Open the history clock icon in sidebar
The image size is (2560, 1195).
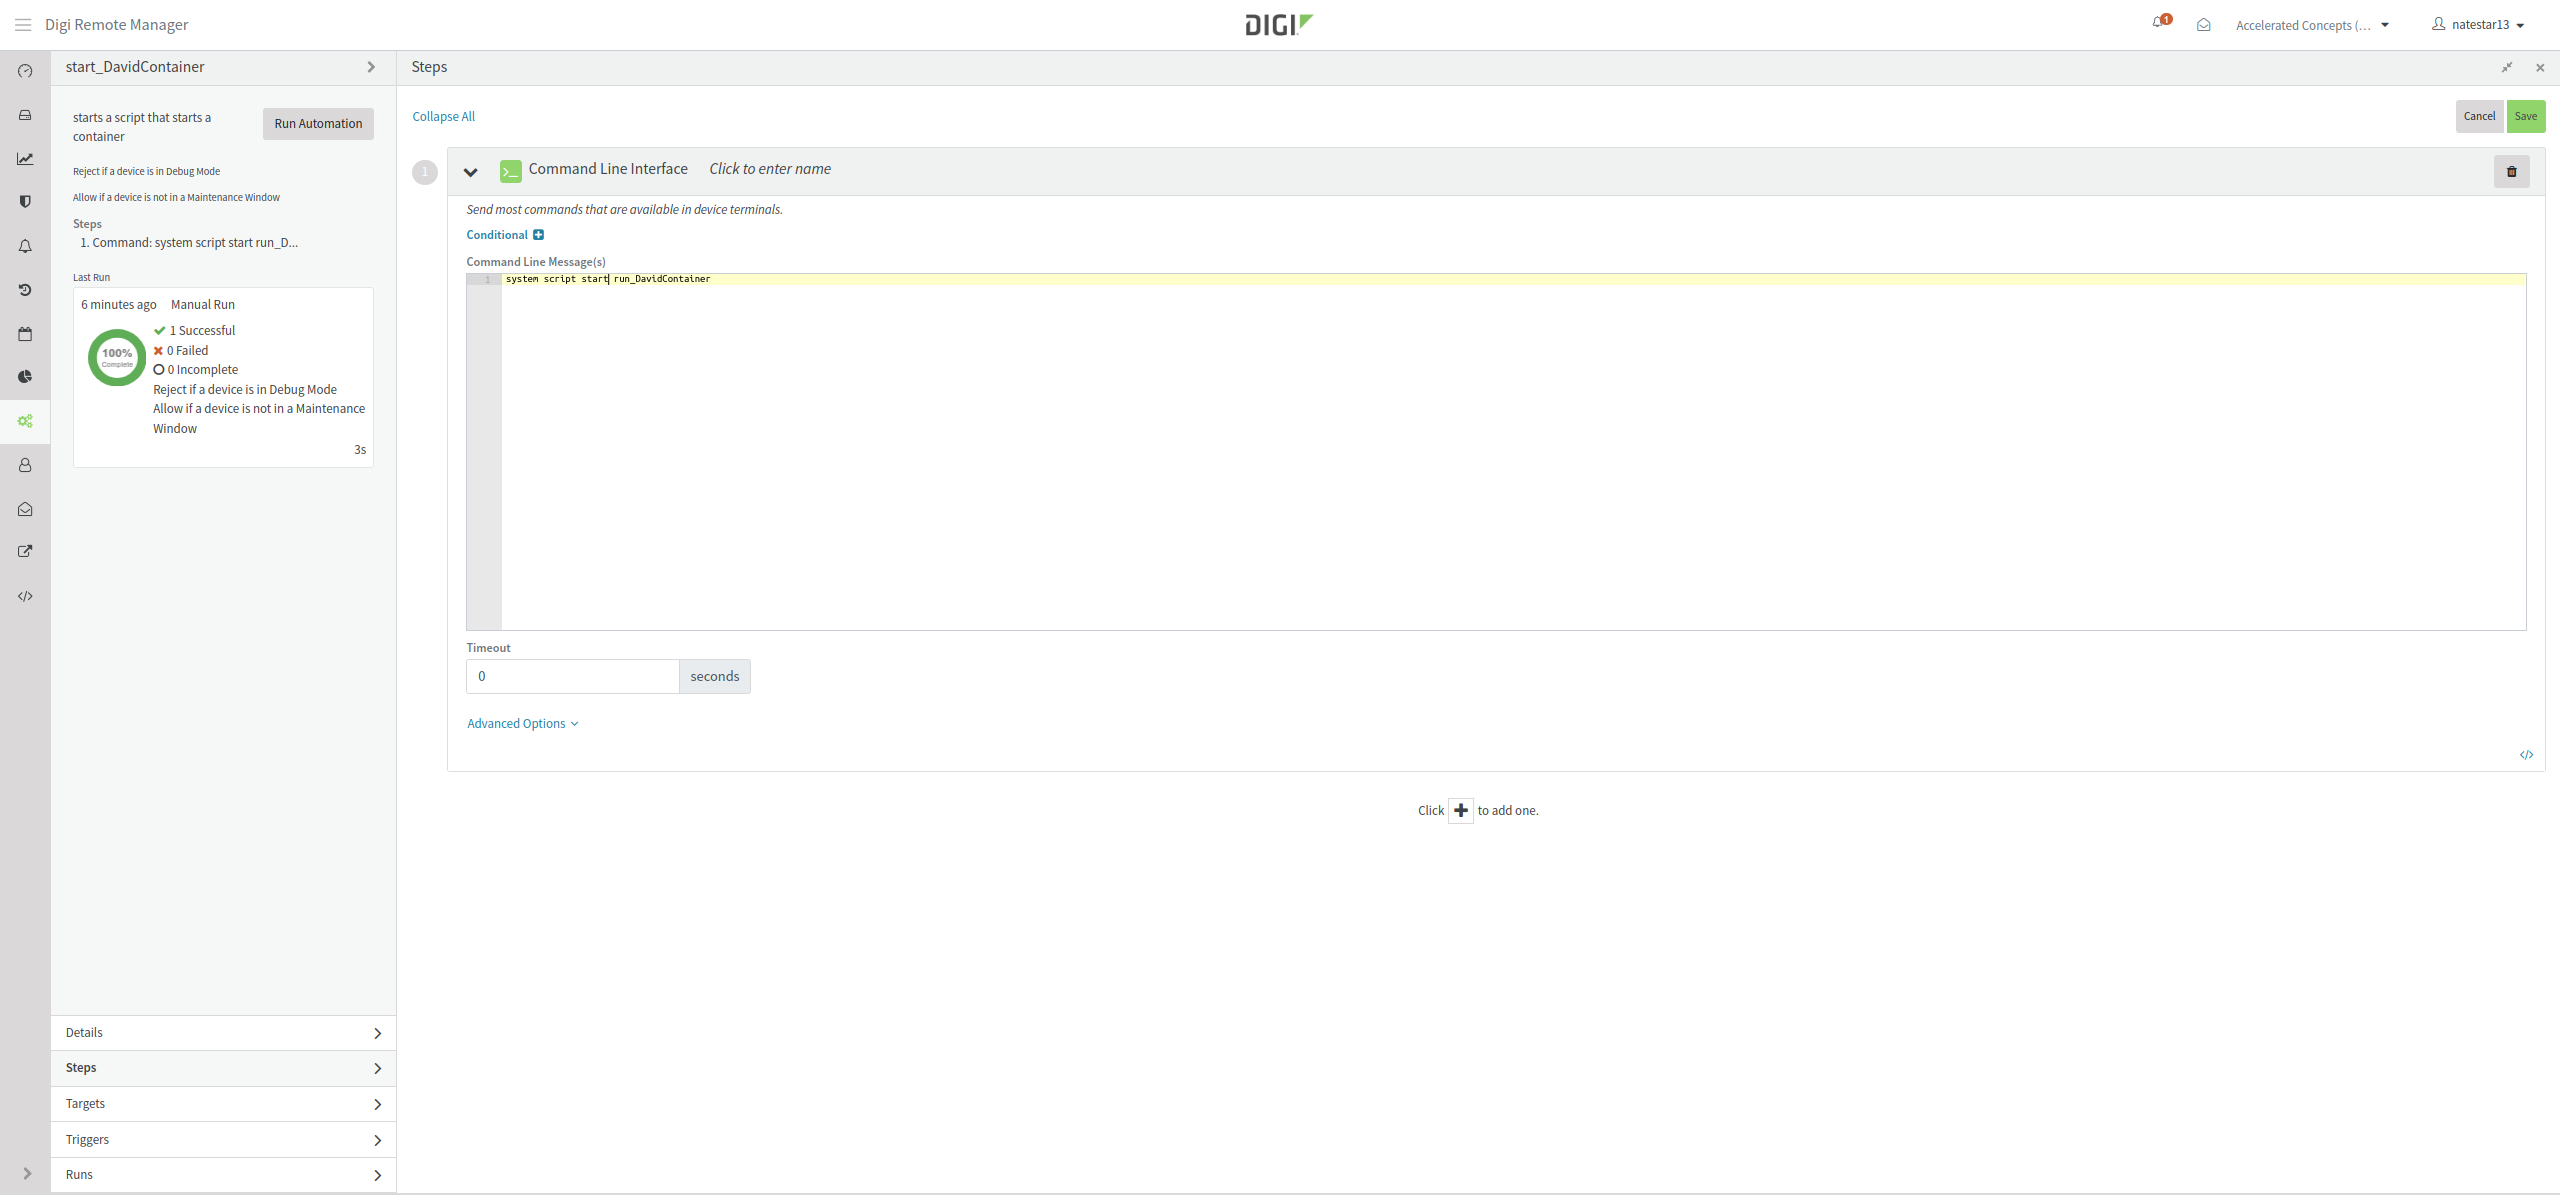(25, 290)
